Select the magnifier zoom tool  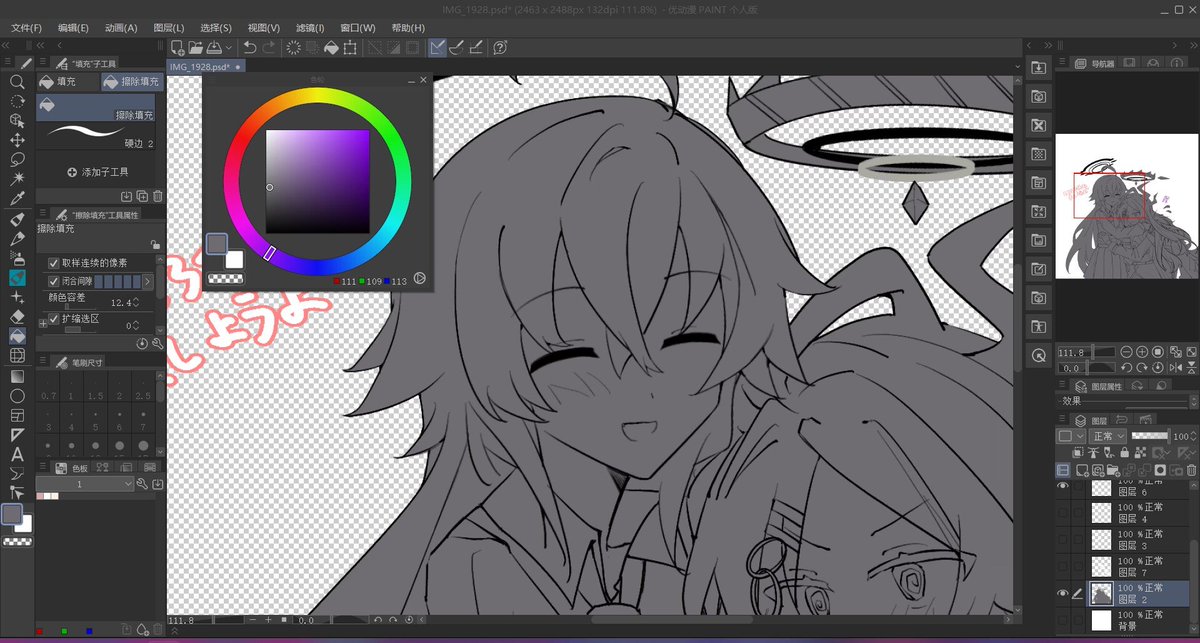point(17,82)
